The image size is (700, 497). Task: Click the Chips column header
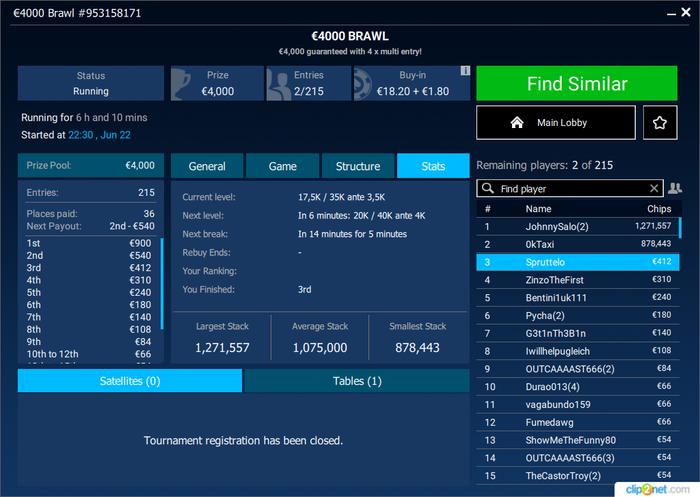[x=659, y=209]
